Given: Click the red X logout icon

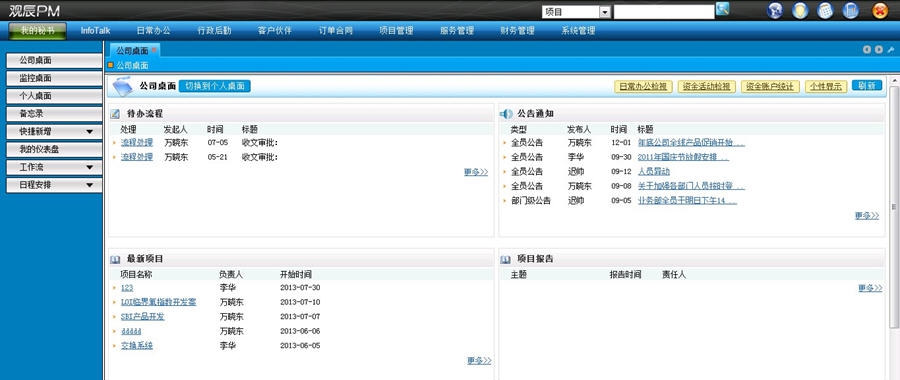Looking at the screenshot, I should 880,10.
